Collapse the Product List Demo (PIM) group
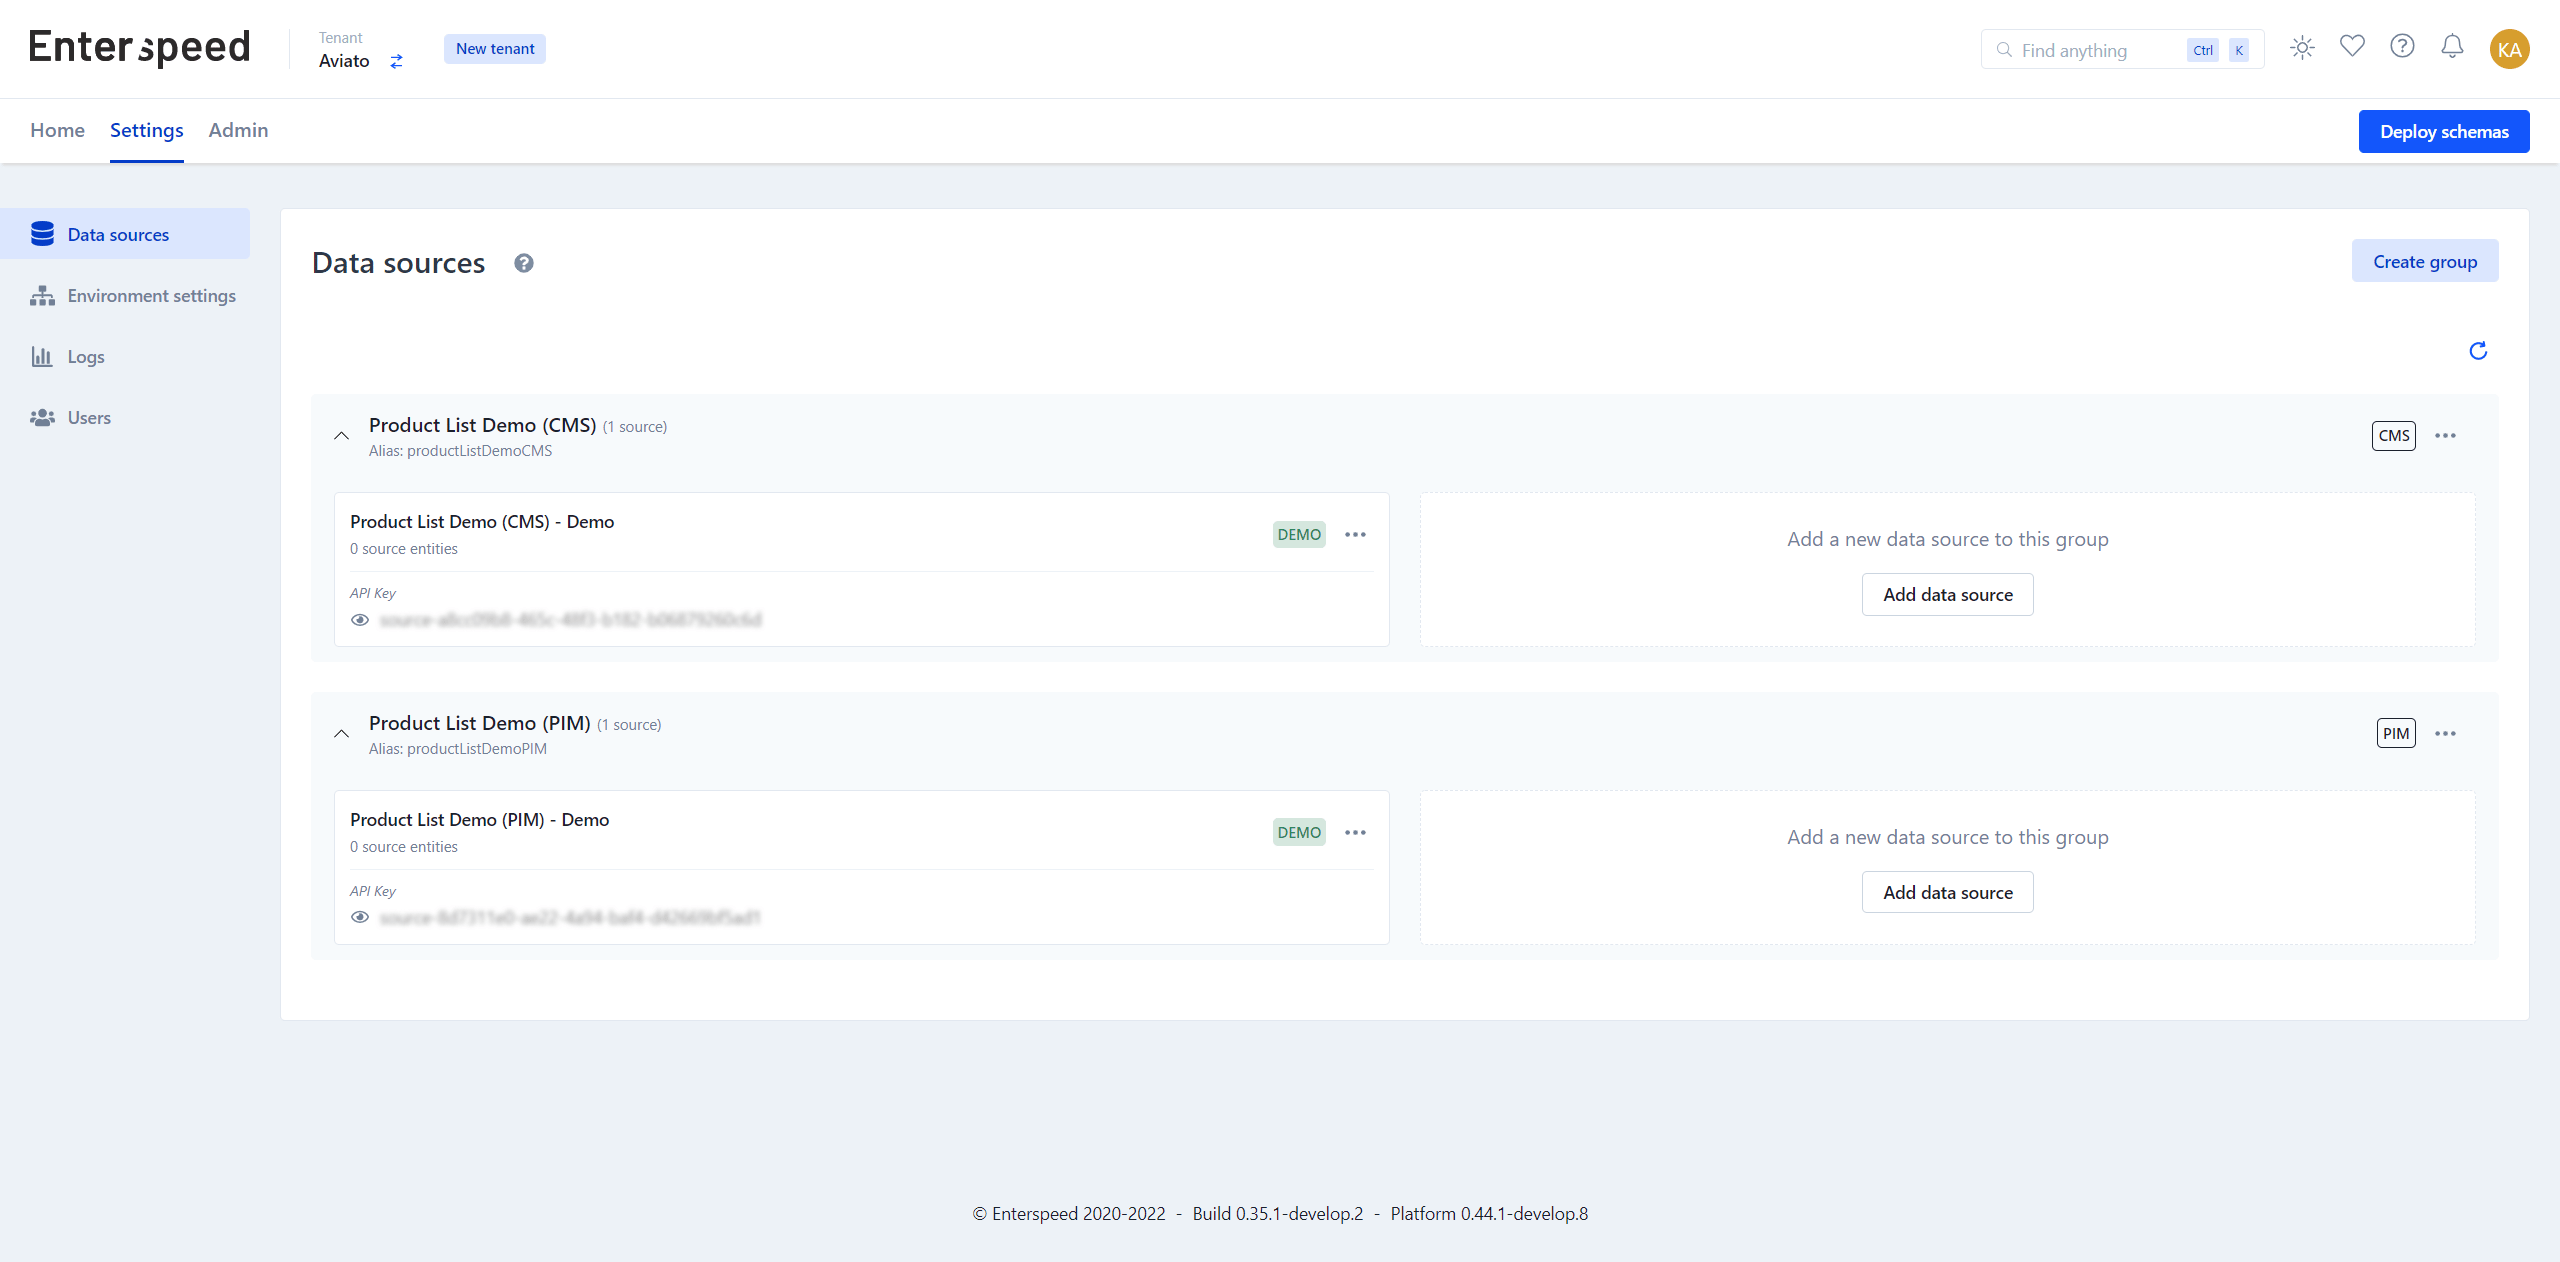2560x1262 pixels. click(x=341, y=734)
